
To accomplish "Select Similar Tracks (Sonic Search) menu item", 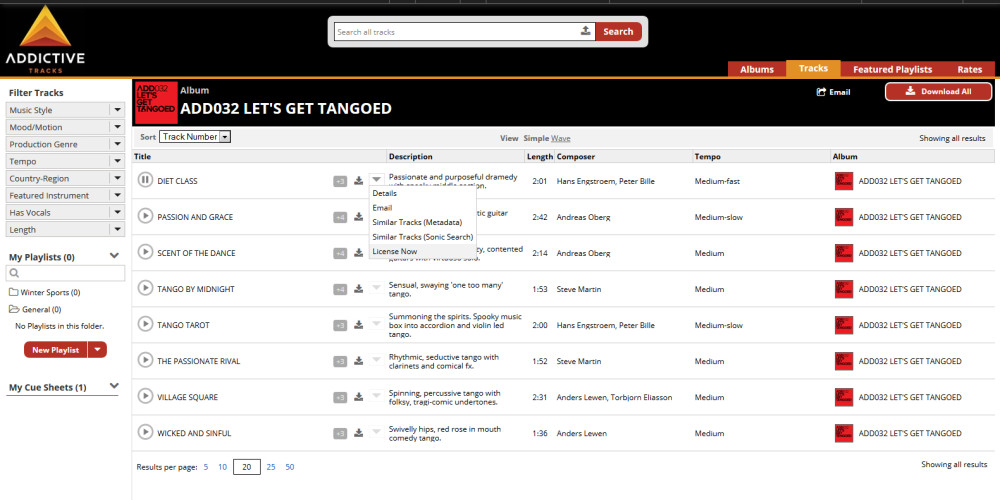I will click(422, 237).
